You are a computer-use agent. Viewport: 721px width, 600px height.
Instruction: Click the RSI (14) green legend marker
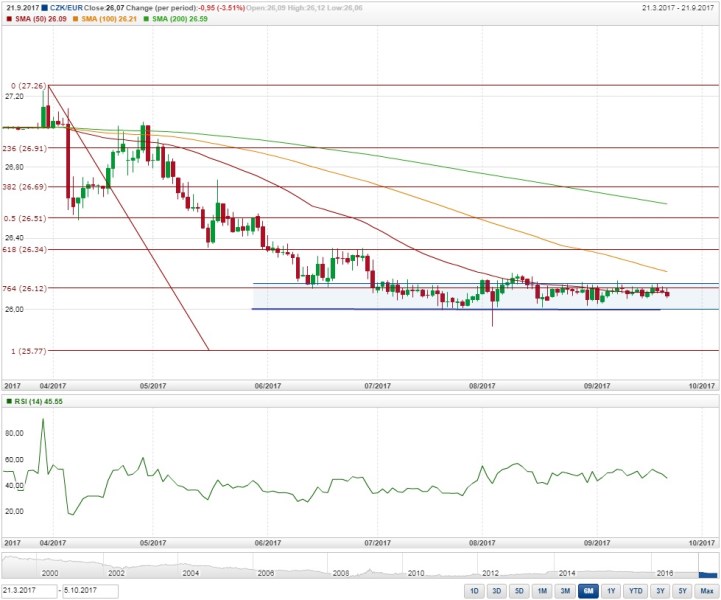coord(6,401)
